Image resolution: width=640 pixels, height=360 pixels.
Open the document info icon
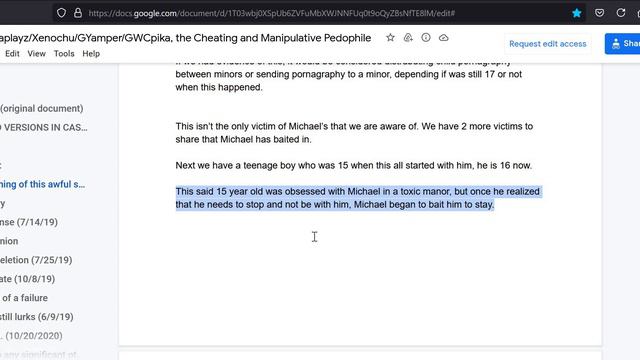426,38
